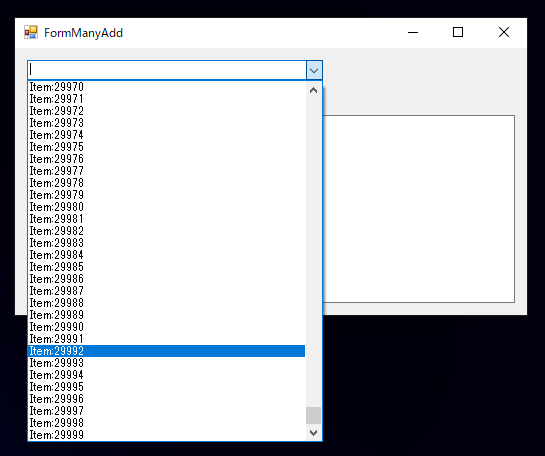The width and height of the screenshot is (545, 456).
Task: Choose Item:29984 option
Action: click(x=166, y=255)
